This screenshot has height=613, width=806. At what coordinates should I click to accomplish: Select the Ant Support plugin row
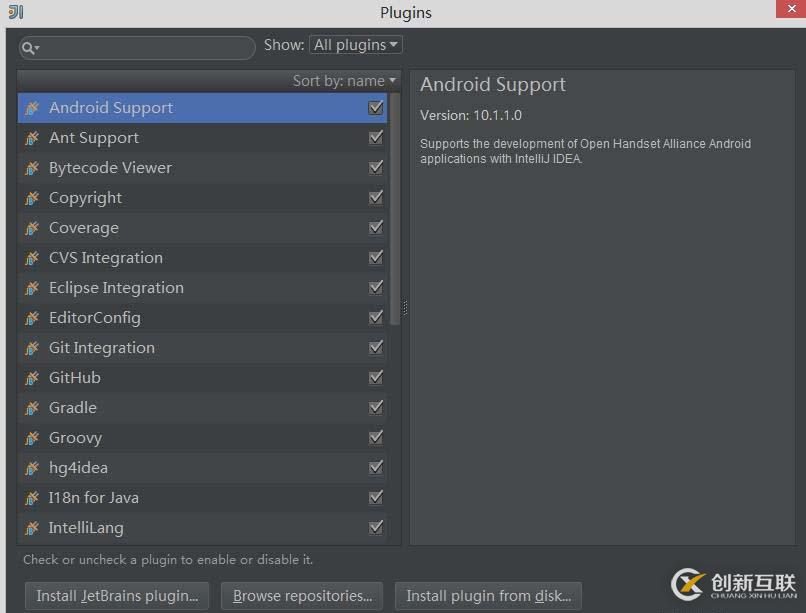[x=203, y=138]
